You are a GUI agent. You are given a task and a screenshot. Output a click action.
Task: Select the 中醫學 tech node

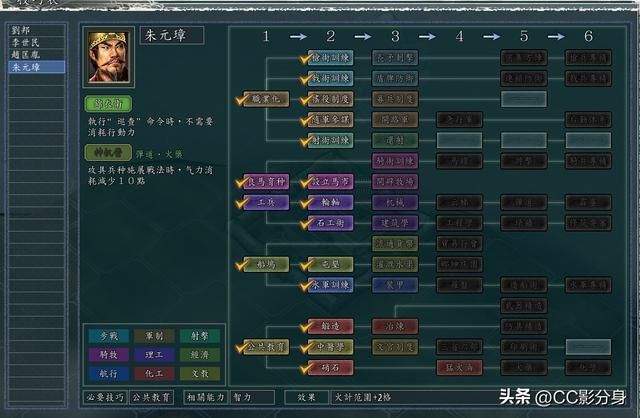tap(330, 347)
